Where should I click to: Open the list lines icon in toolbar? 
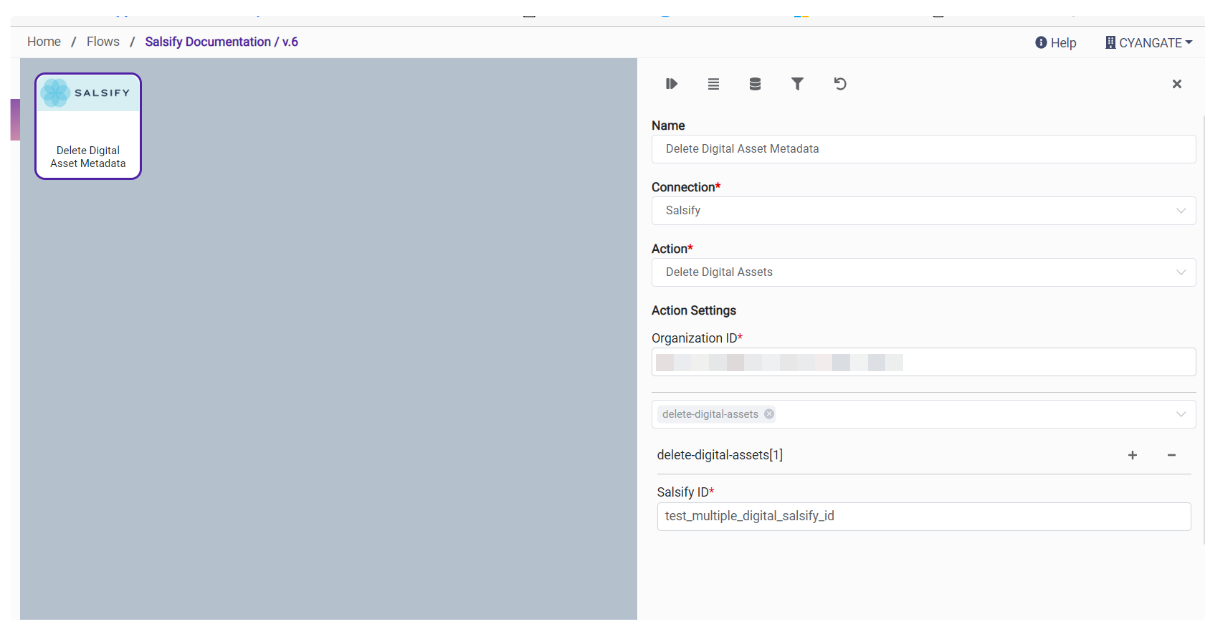(x=713, y=84)
